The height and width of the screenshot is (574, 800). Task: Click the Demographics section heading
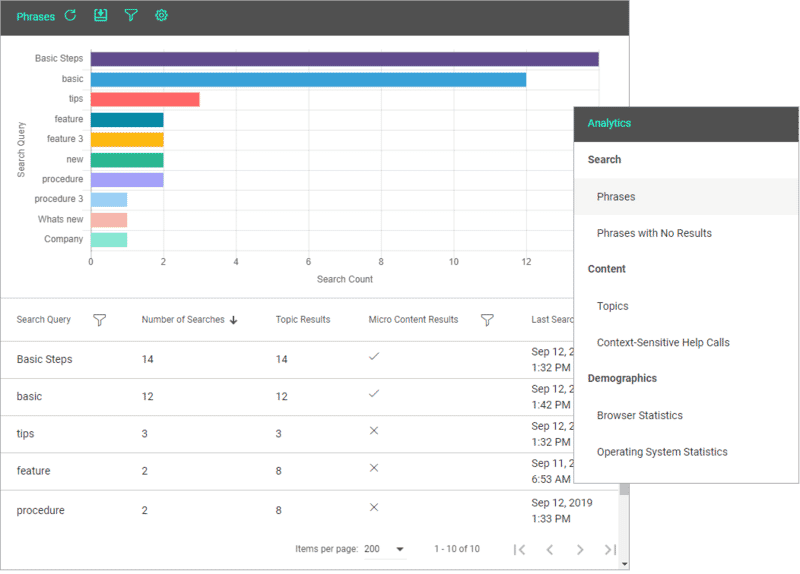622,379
